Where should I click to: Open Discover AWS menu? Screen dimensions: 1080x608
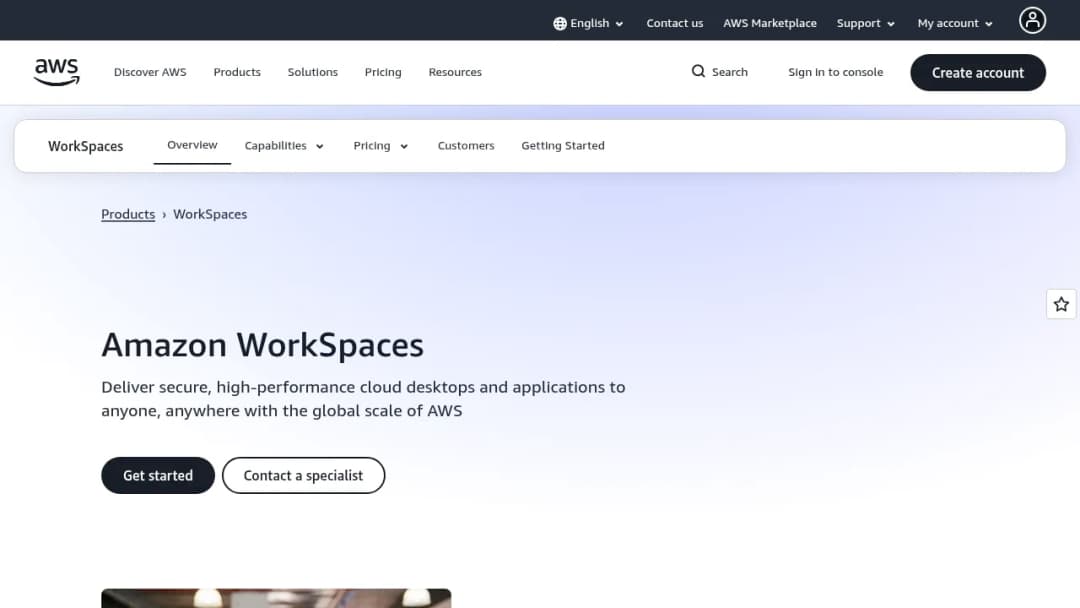[x=150, y=72]
